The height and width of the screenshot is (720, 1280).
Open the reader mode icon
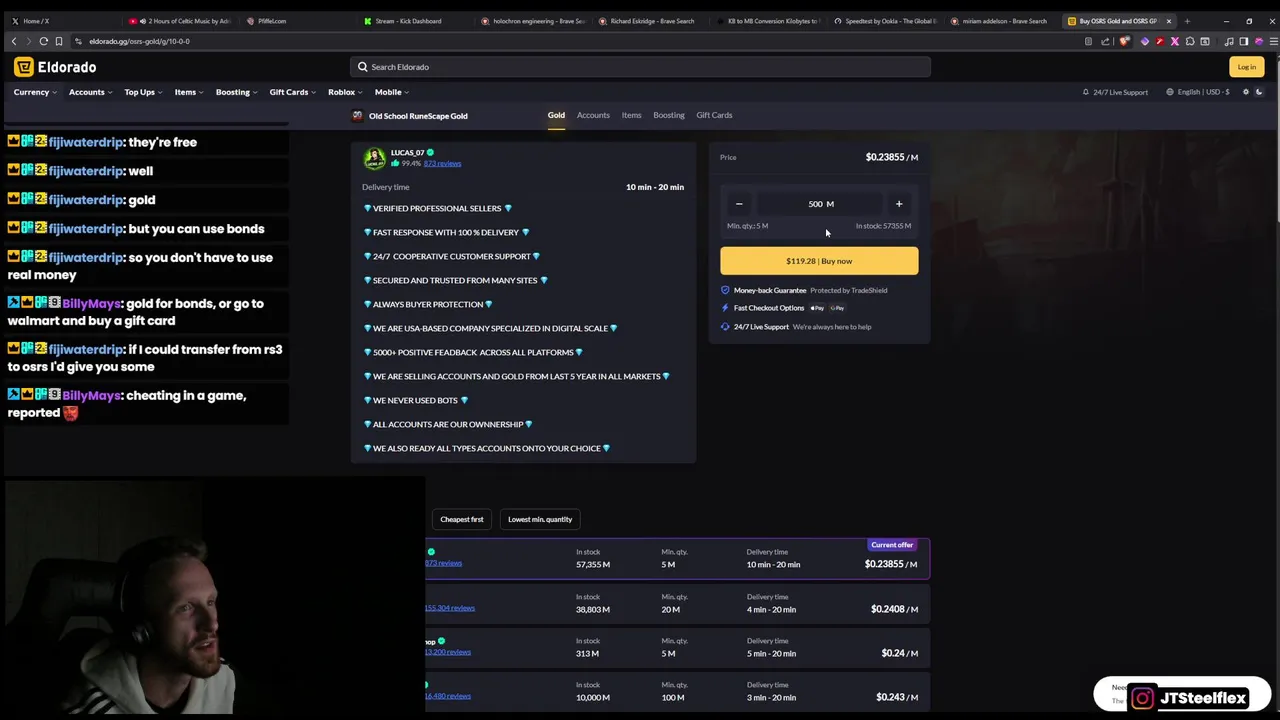tap(1088, 41)
